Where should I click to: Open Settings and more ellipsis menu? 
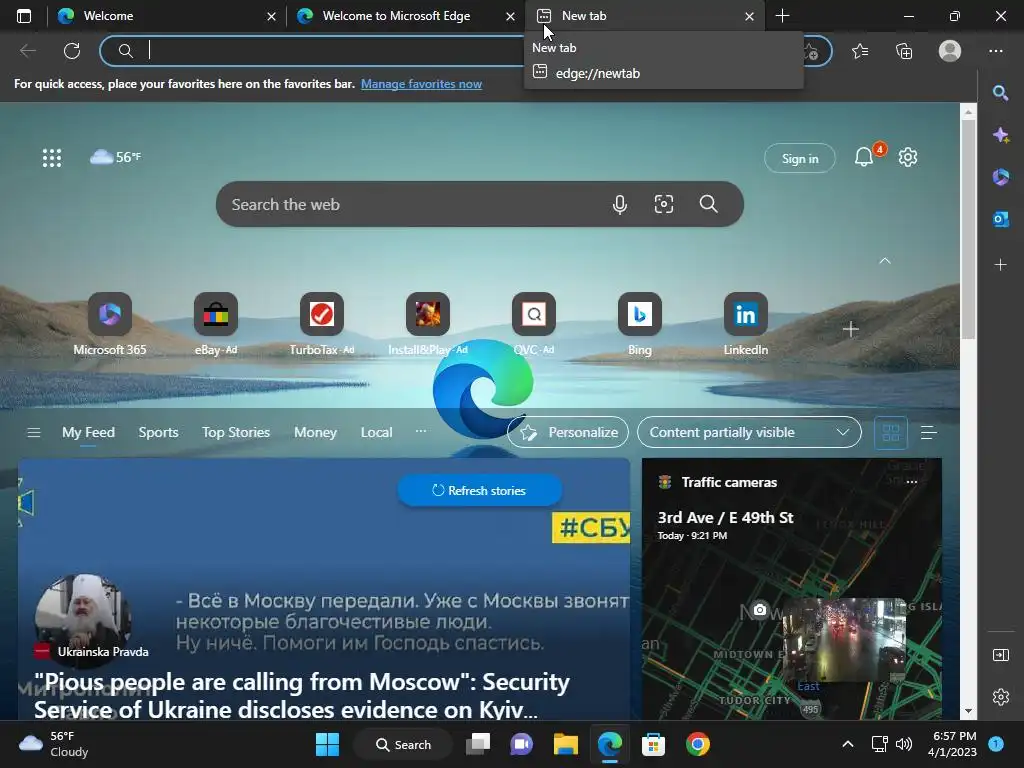point(996,51)
